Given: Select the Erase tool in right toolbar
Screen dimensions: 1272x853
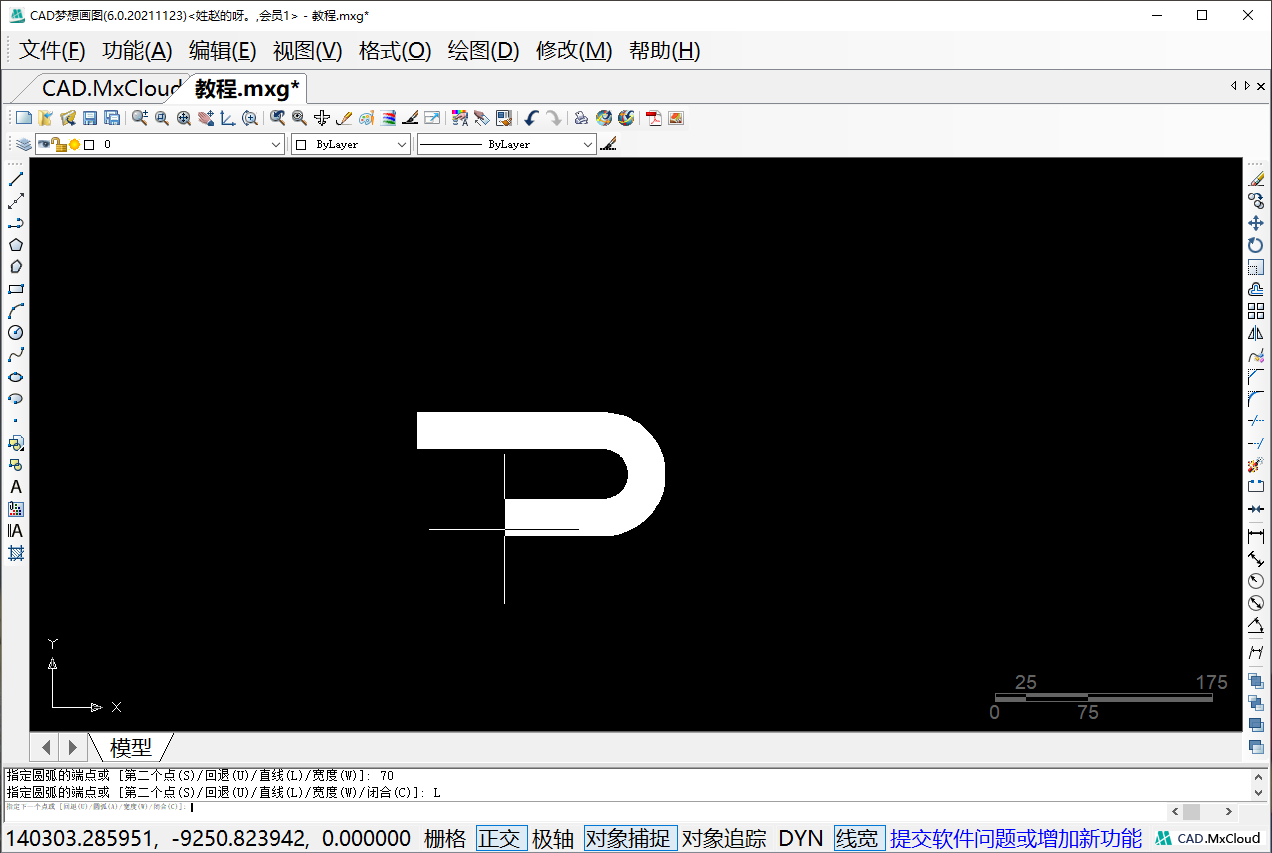Looking at the screenshot, I should pyautogui.click(x=1256, y=179).
